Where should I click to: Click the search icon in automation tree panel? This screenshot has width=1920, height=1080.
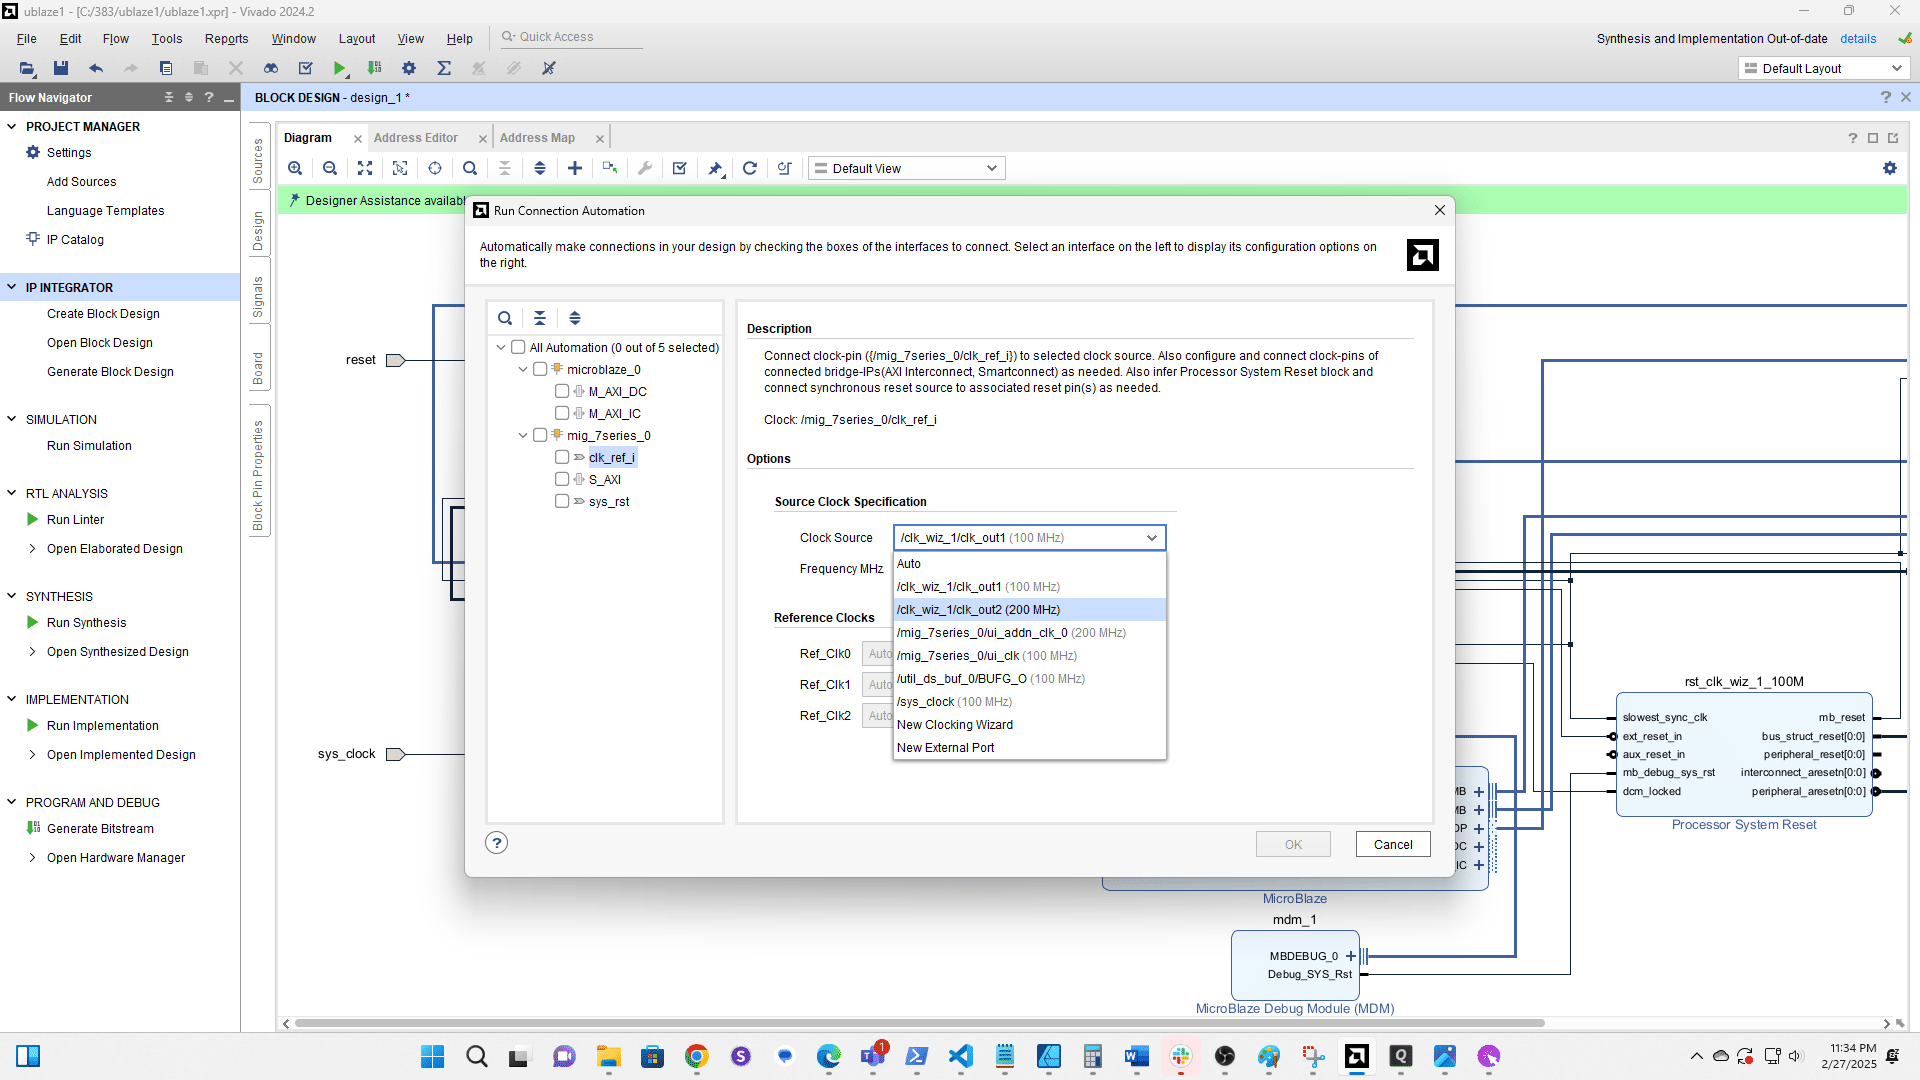(x=505, y=318)
